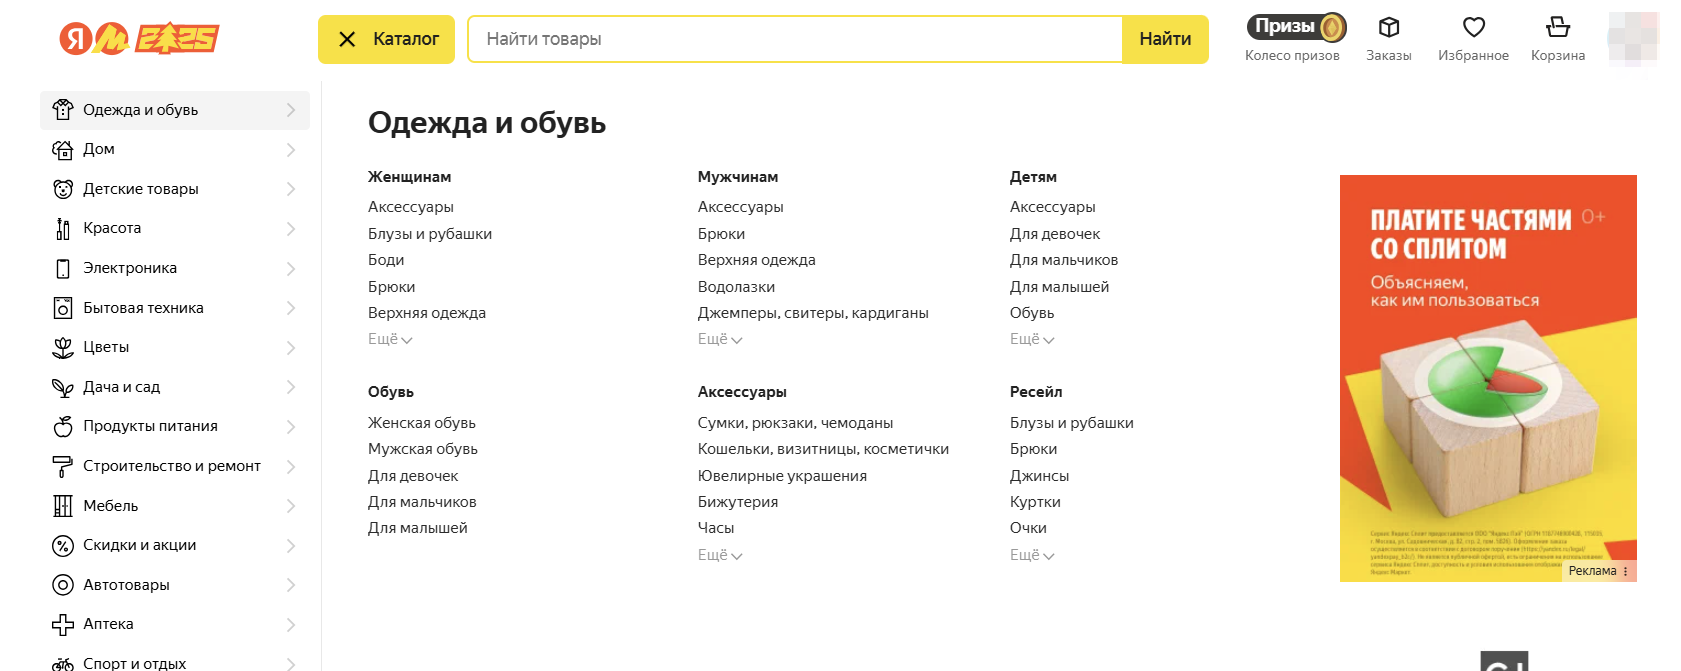Click the chevron on Аптека row
Image resolution: width=1681 pixels, height=671 pixels.
click(x=291, y=625)
